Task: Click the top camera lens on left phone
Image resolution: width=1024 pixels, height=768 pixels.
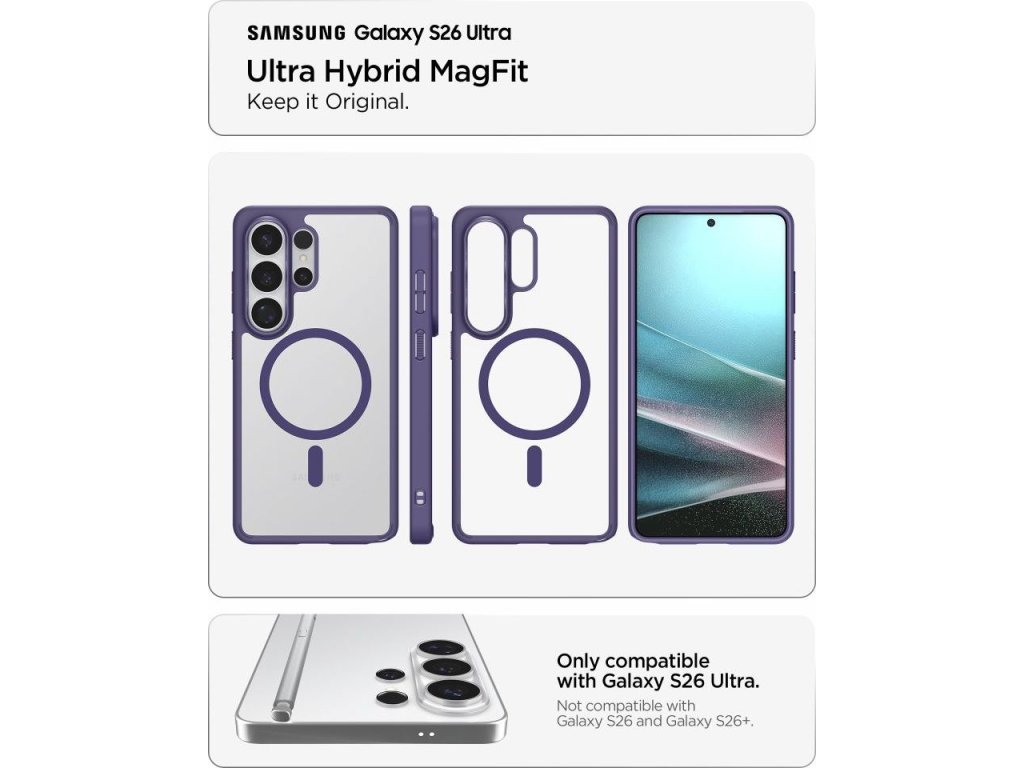Action: [x=266, y=240]
